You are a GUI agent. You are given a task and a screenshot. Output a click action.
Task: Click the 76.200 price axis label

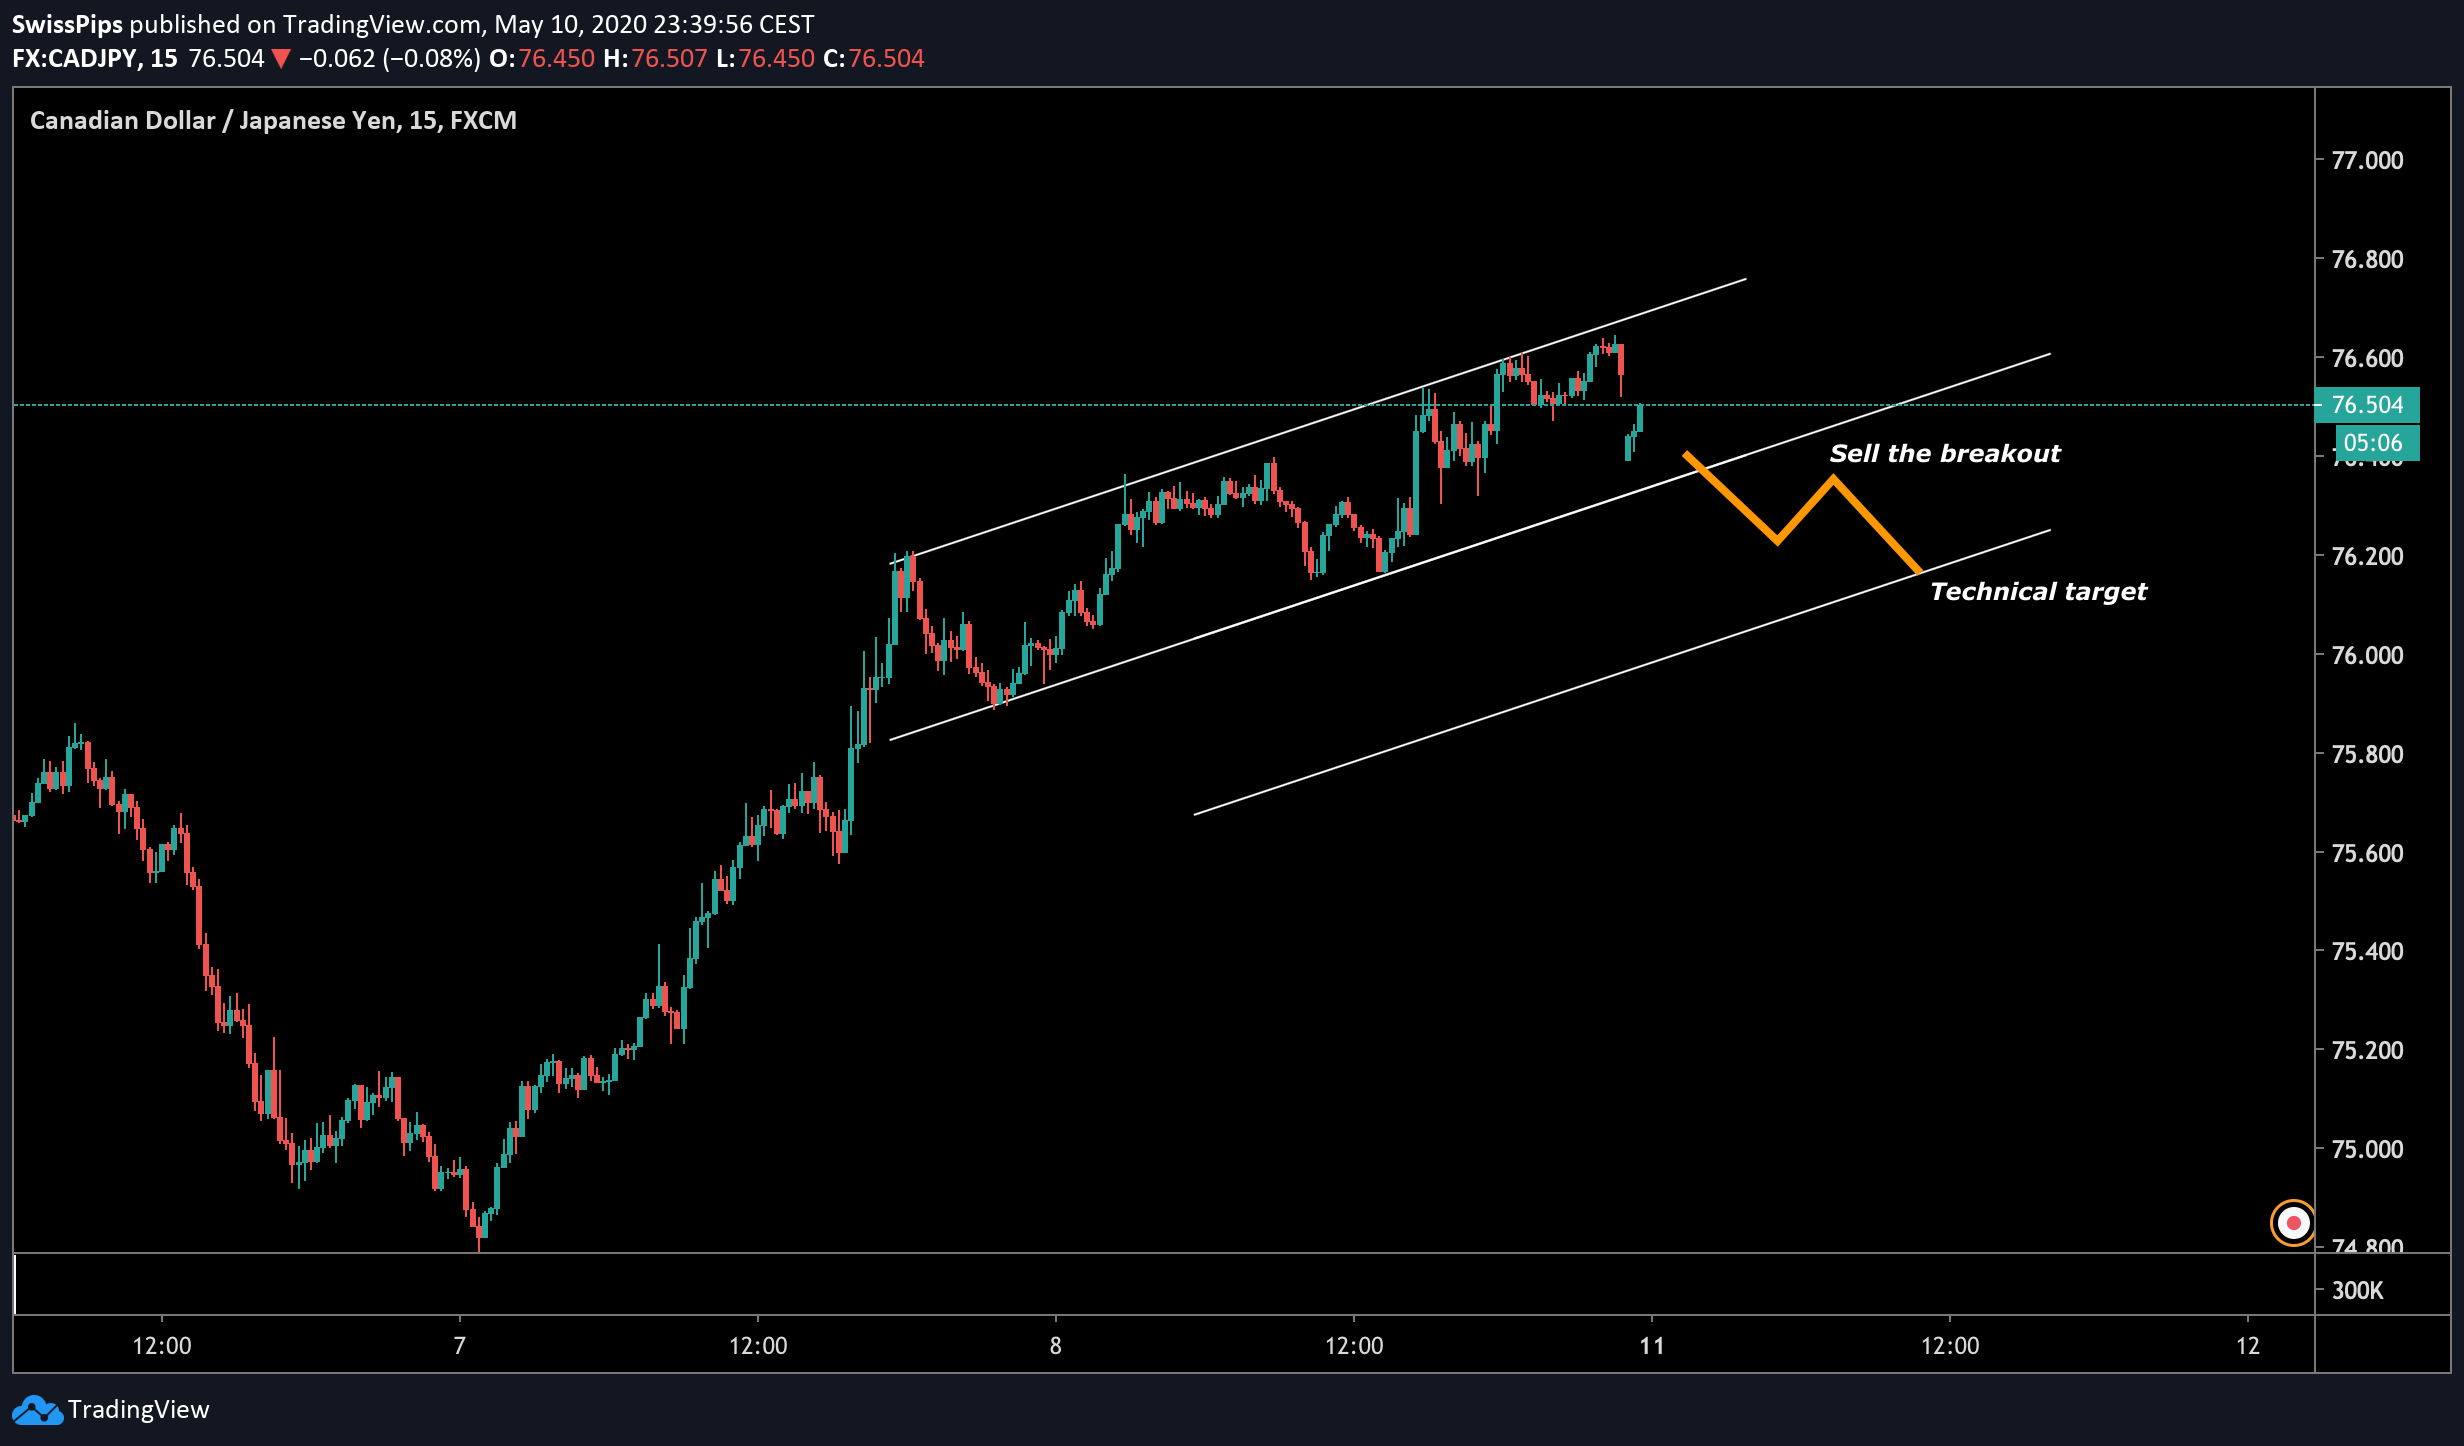pos(2367,556)
